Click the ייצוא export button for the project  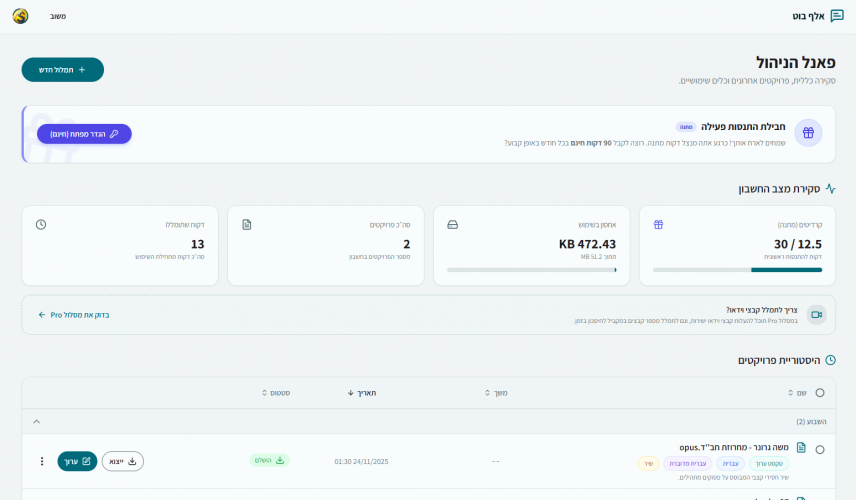coord(123,461)
